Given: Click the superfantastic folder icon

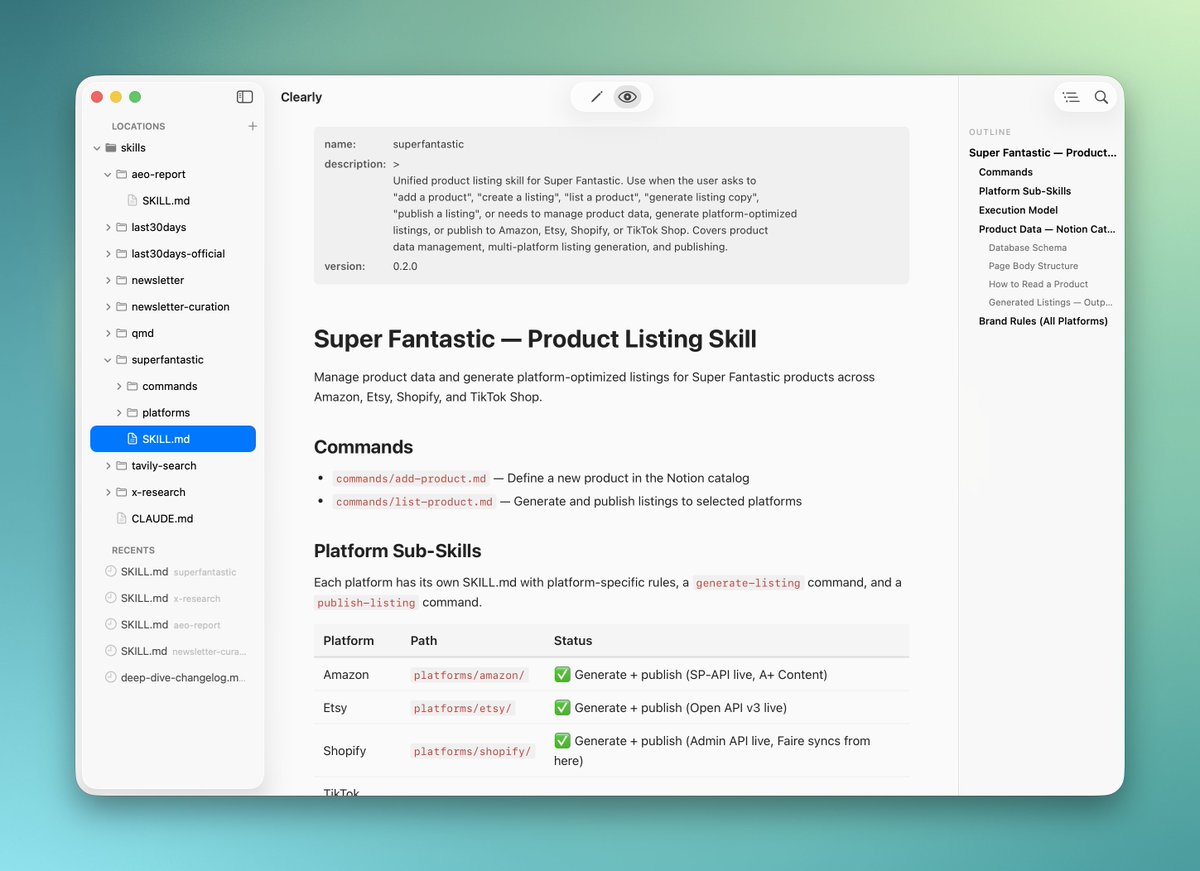Looking at the screenshot, I should [x=122, y=360].
